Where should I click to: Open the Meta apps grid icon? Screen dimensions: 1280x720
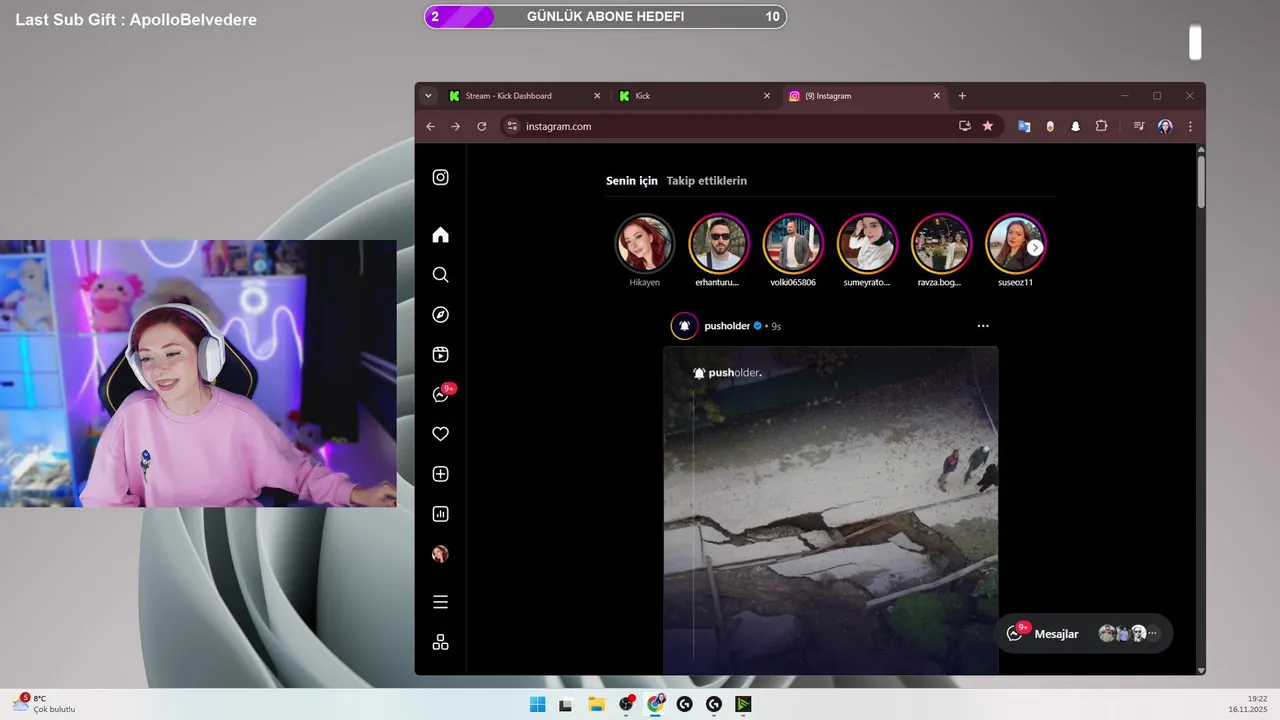click(x=440, y=642)
